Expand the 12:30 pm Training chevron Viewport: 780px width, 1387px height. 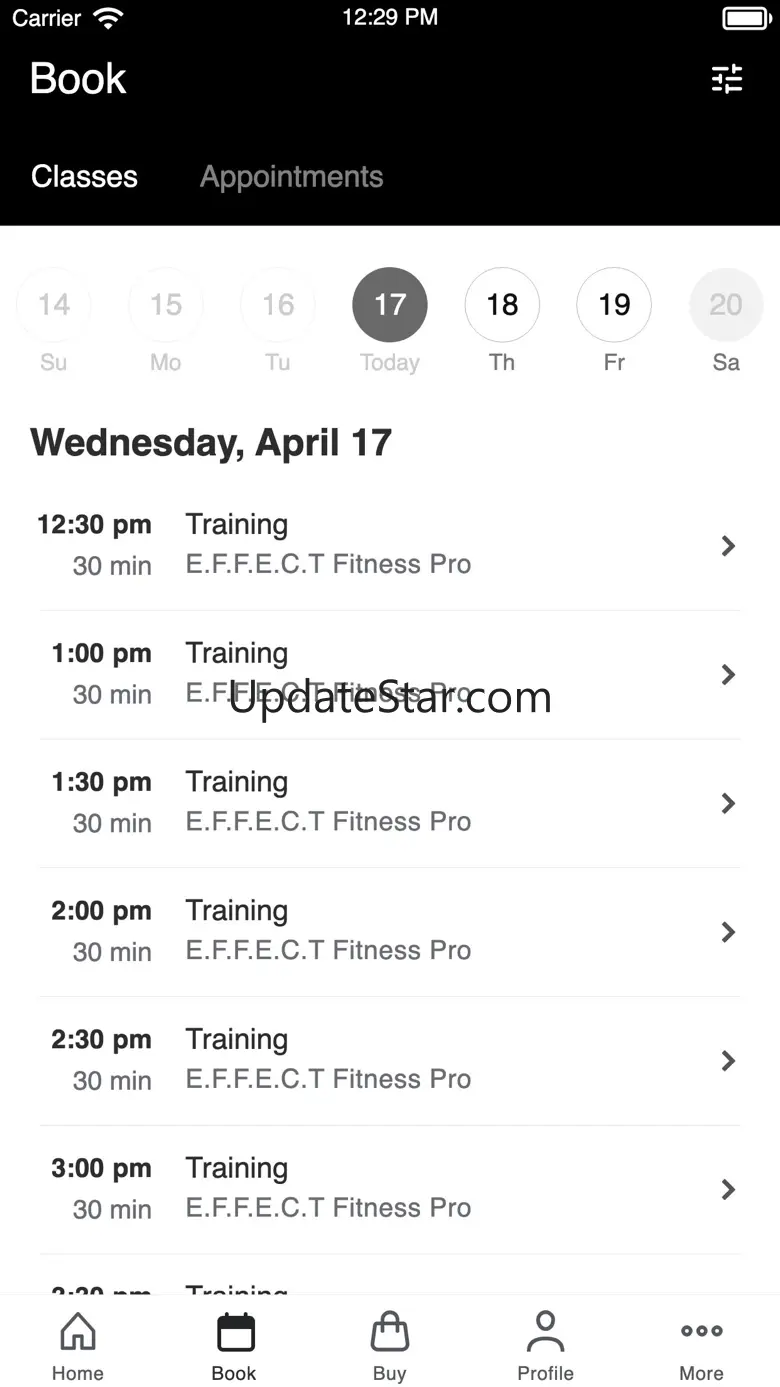click(728, 546)
